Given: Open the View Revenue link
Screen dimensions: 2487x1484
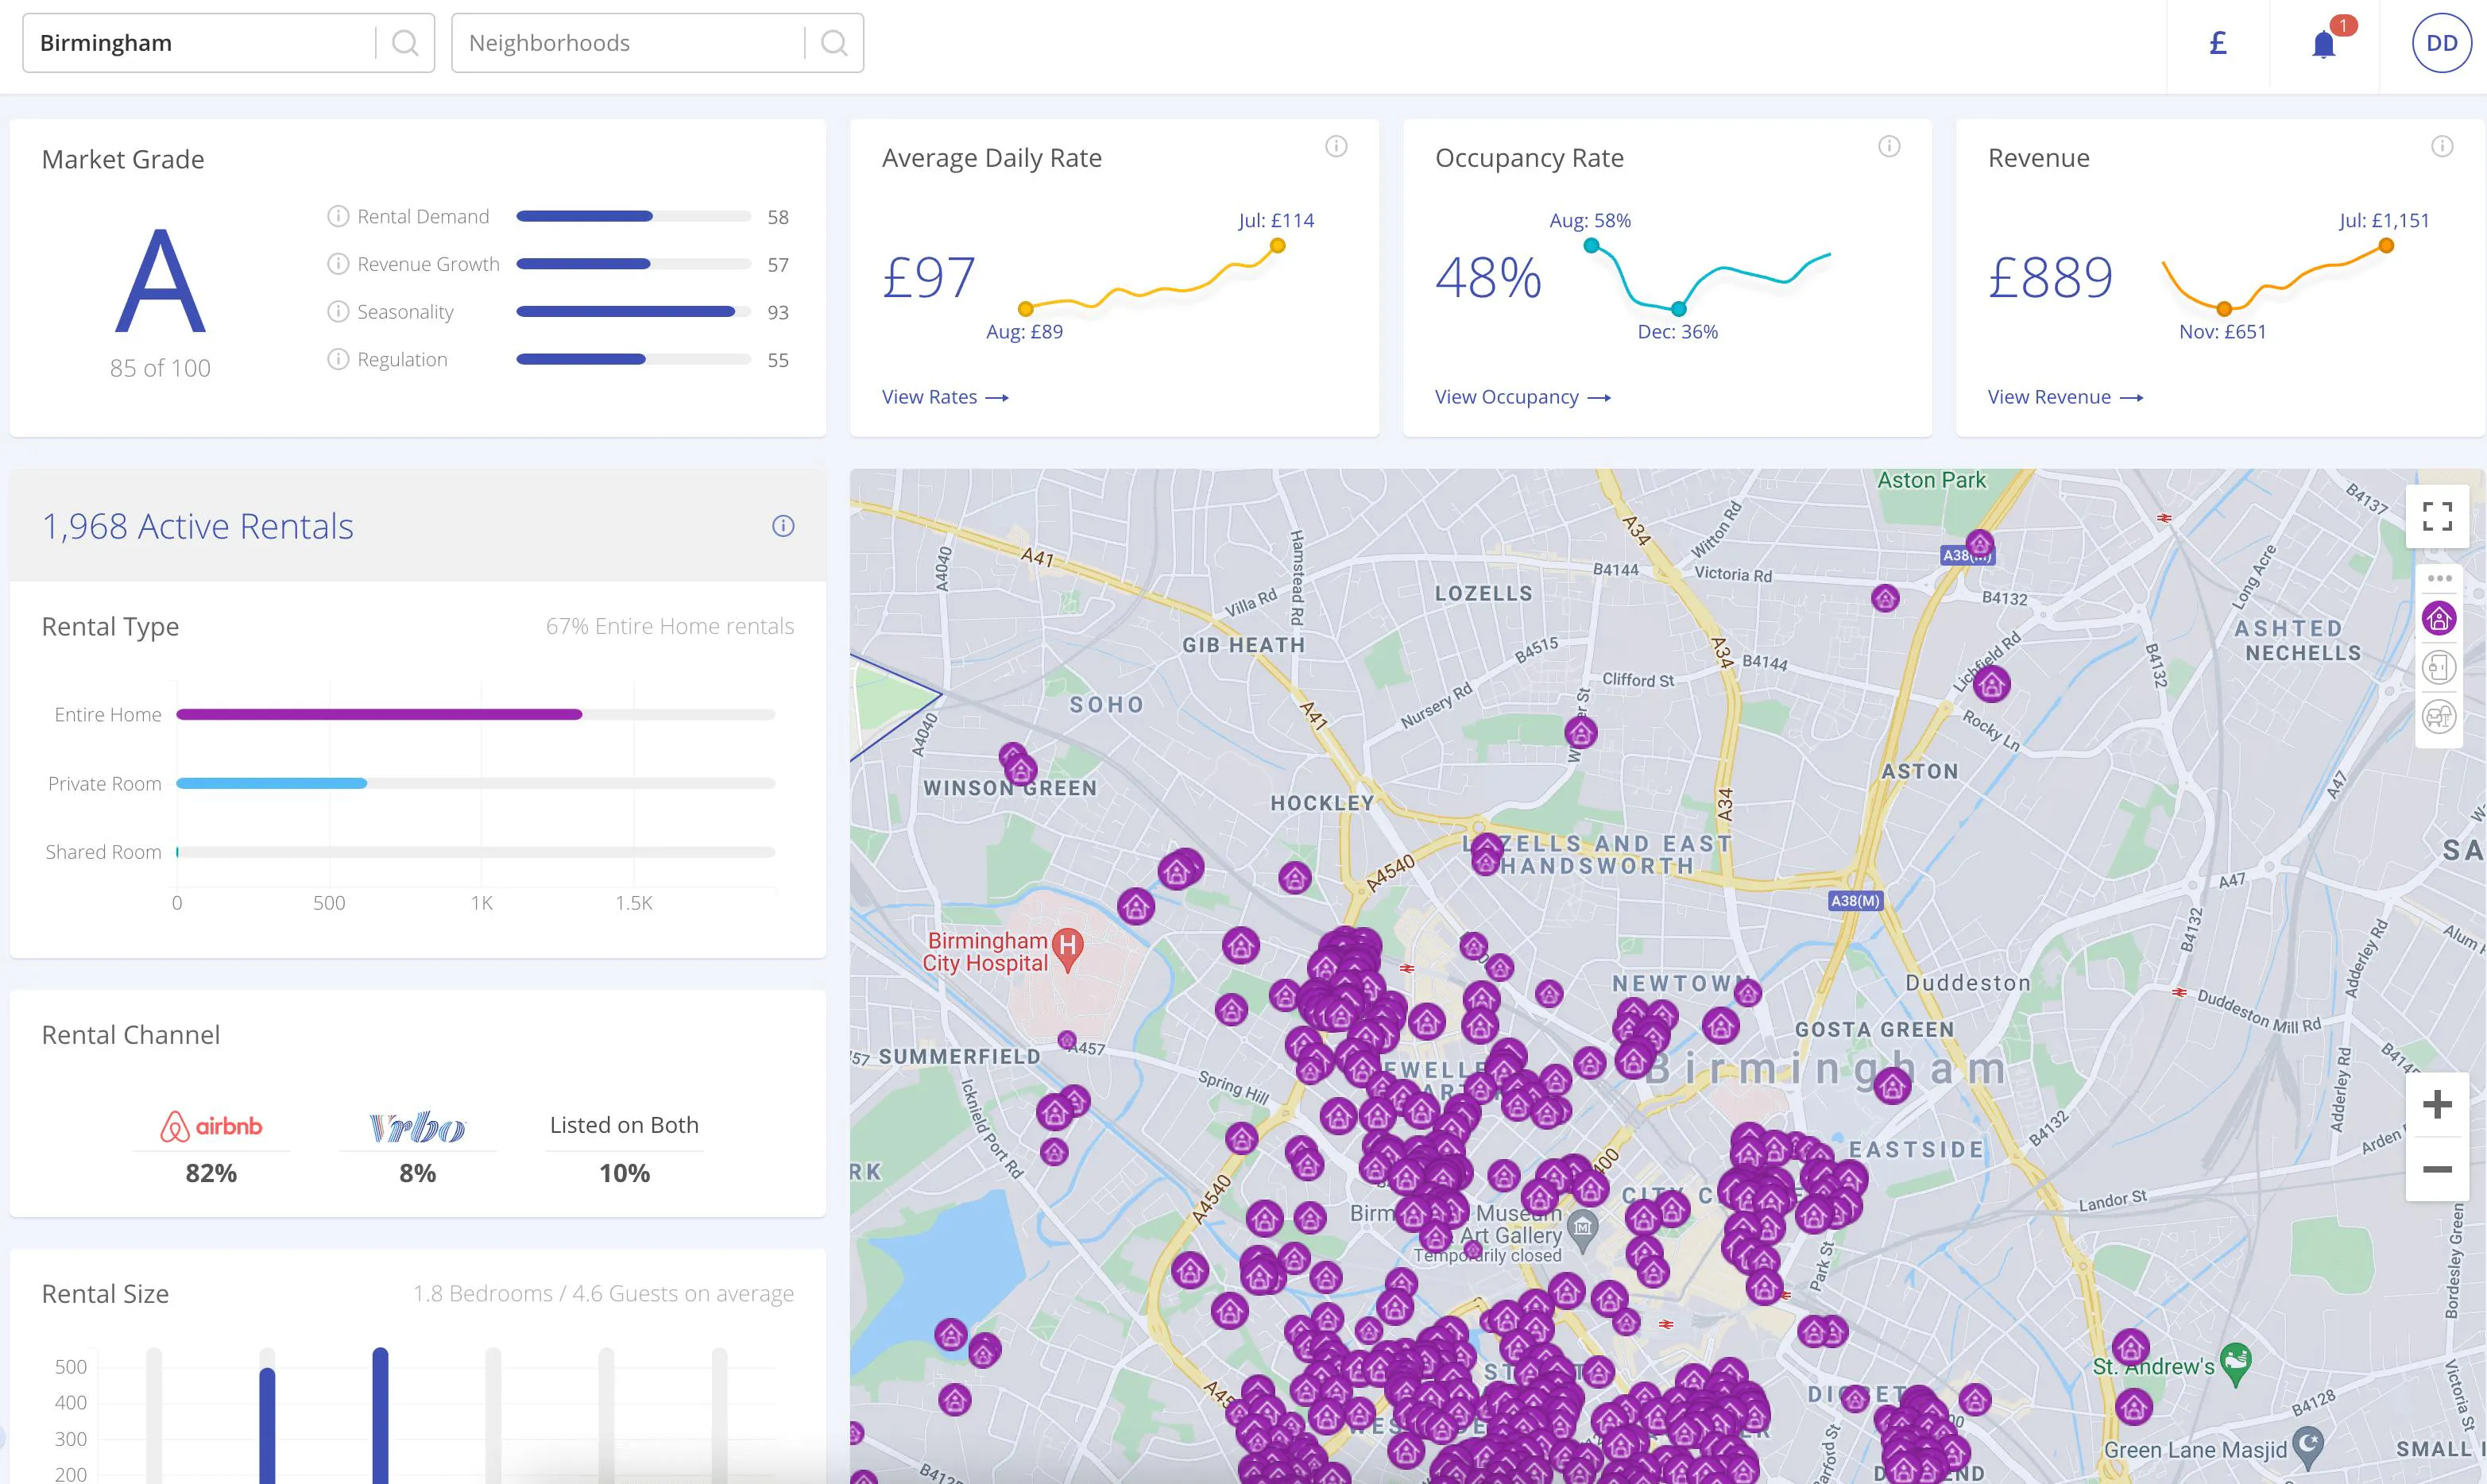Looking at the screenshot, I should tap(2065, 397).
